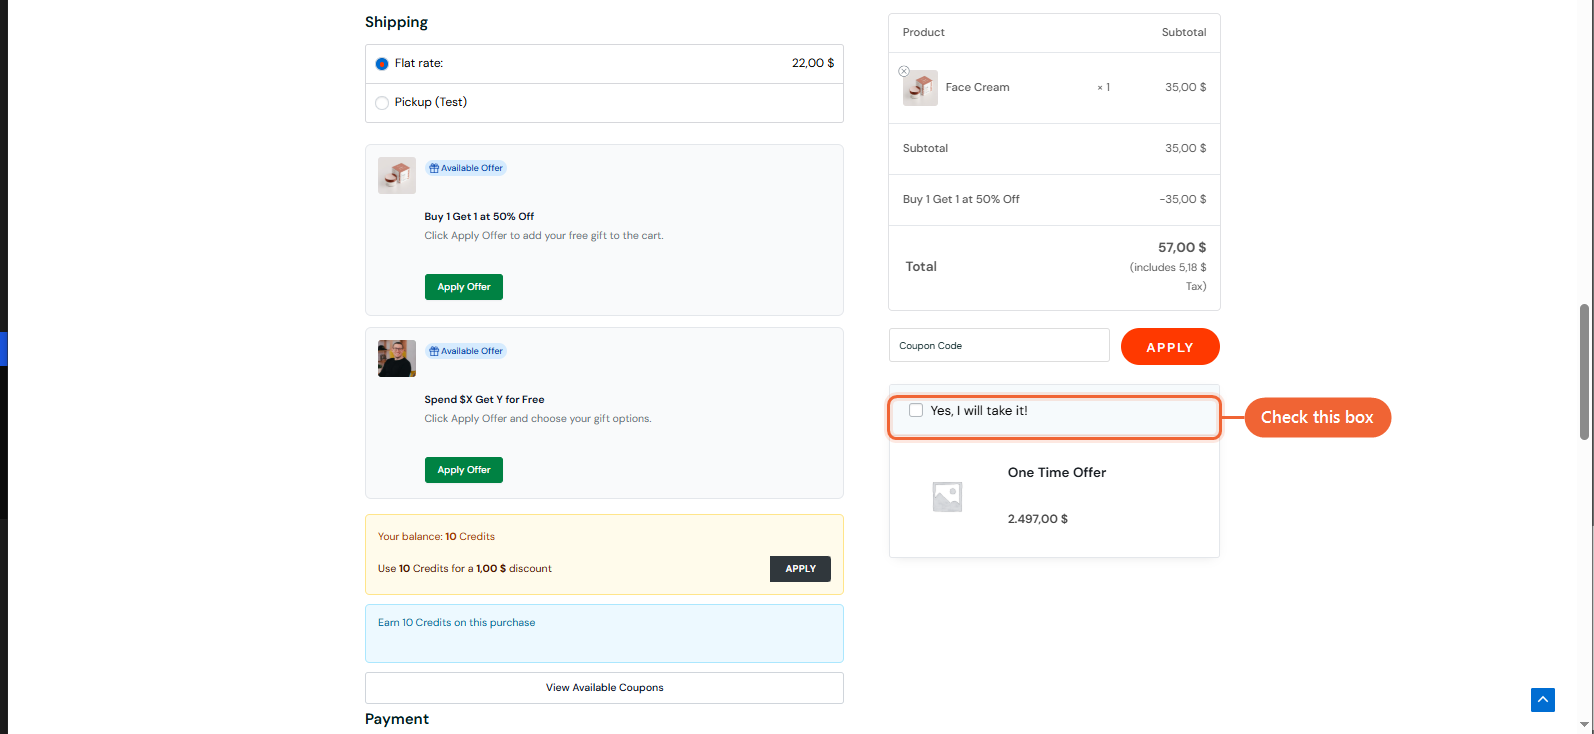This screenshot has height=734, width=1594.
Task: Click 'Buy 1 Get 1 at 50% Off' summary row label
Action: 961,199
